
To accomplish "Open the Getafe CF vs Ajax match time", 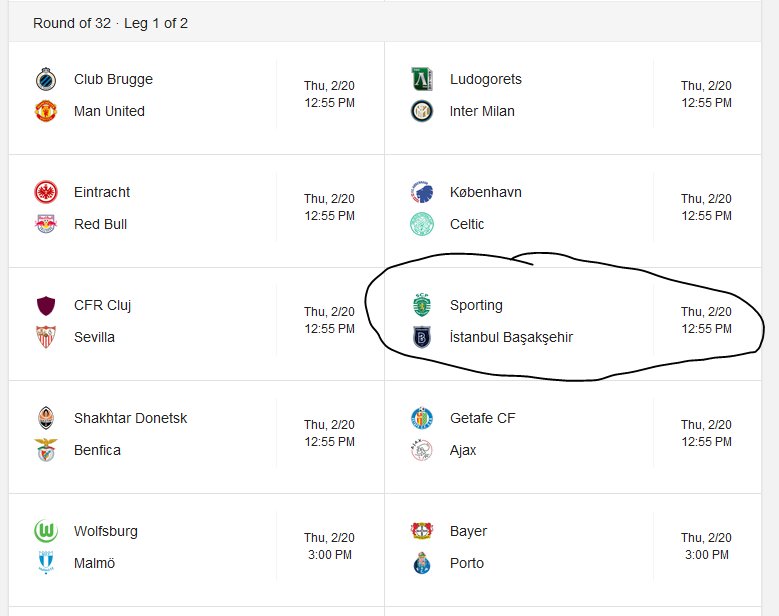I will click(706, 433).
